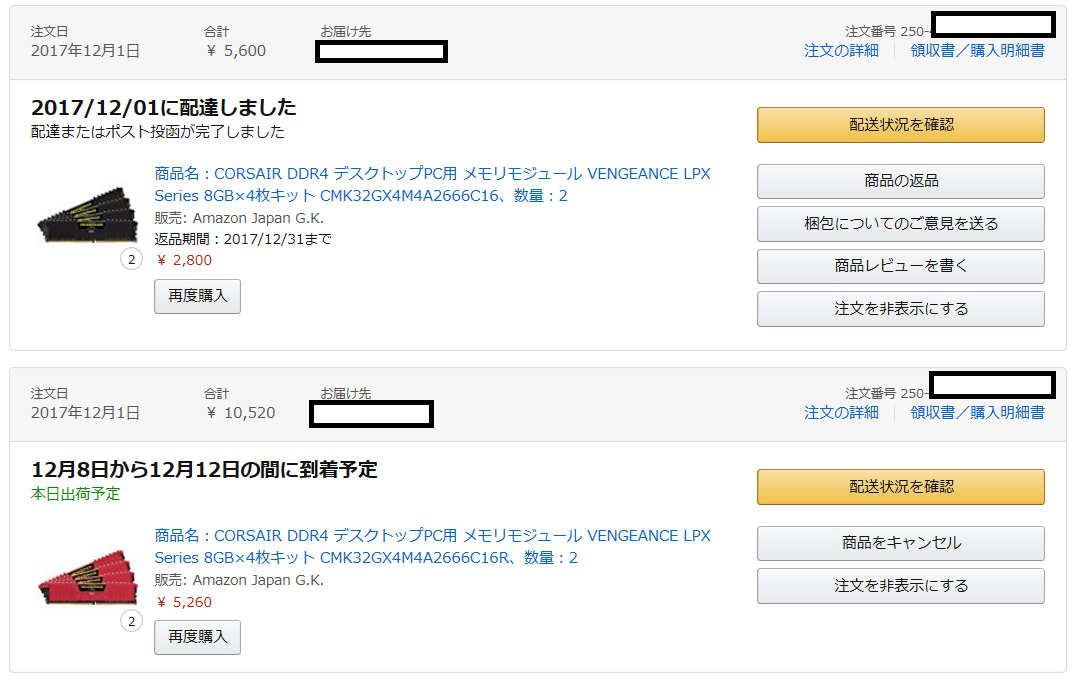1074x681 pixels.
Task: Open 領収書／購入明細書 for the ¥10,520 order
Action: [x=977, y=412]
